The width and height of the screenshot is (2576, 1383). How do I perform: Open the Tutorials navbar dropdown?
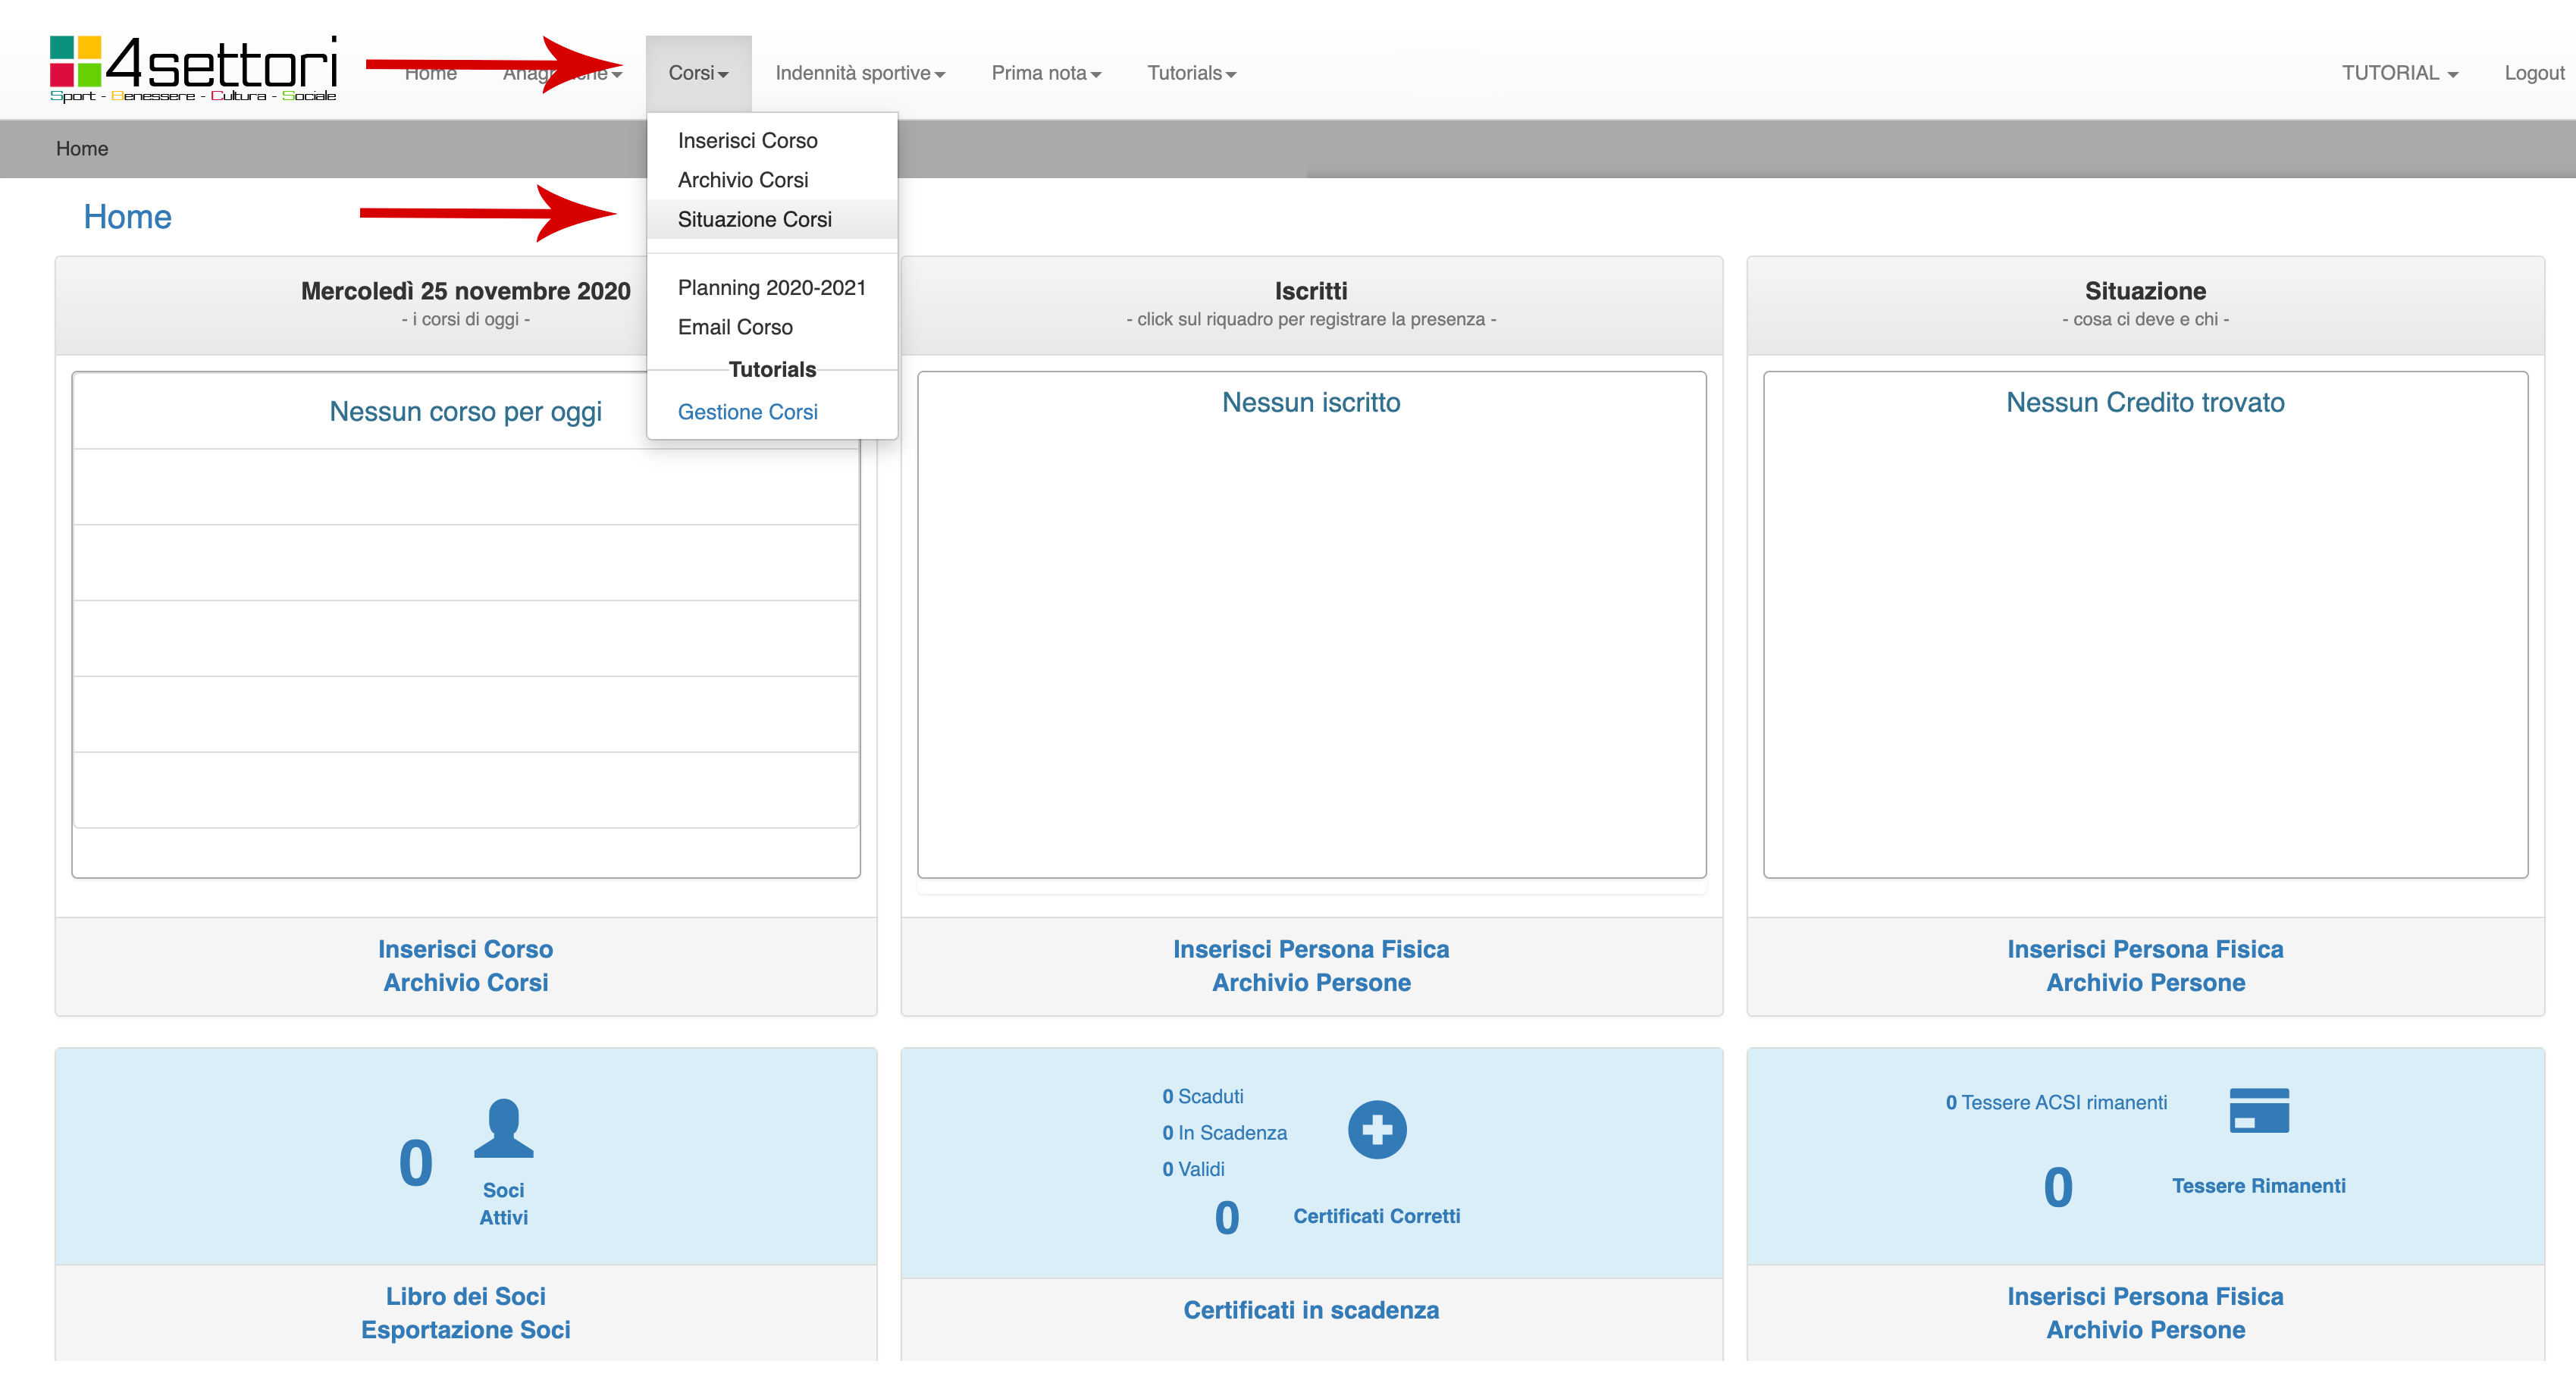1190,73
